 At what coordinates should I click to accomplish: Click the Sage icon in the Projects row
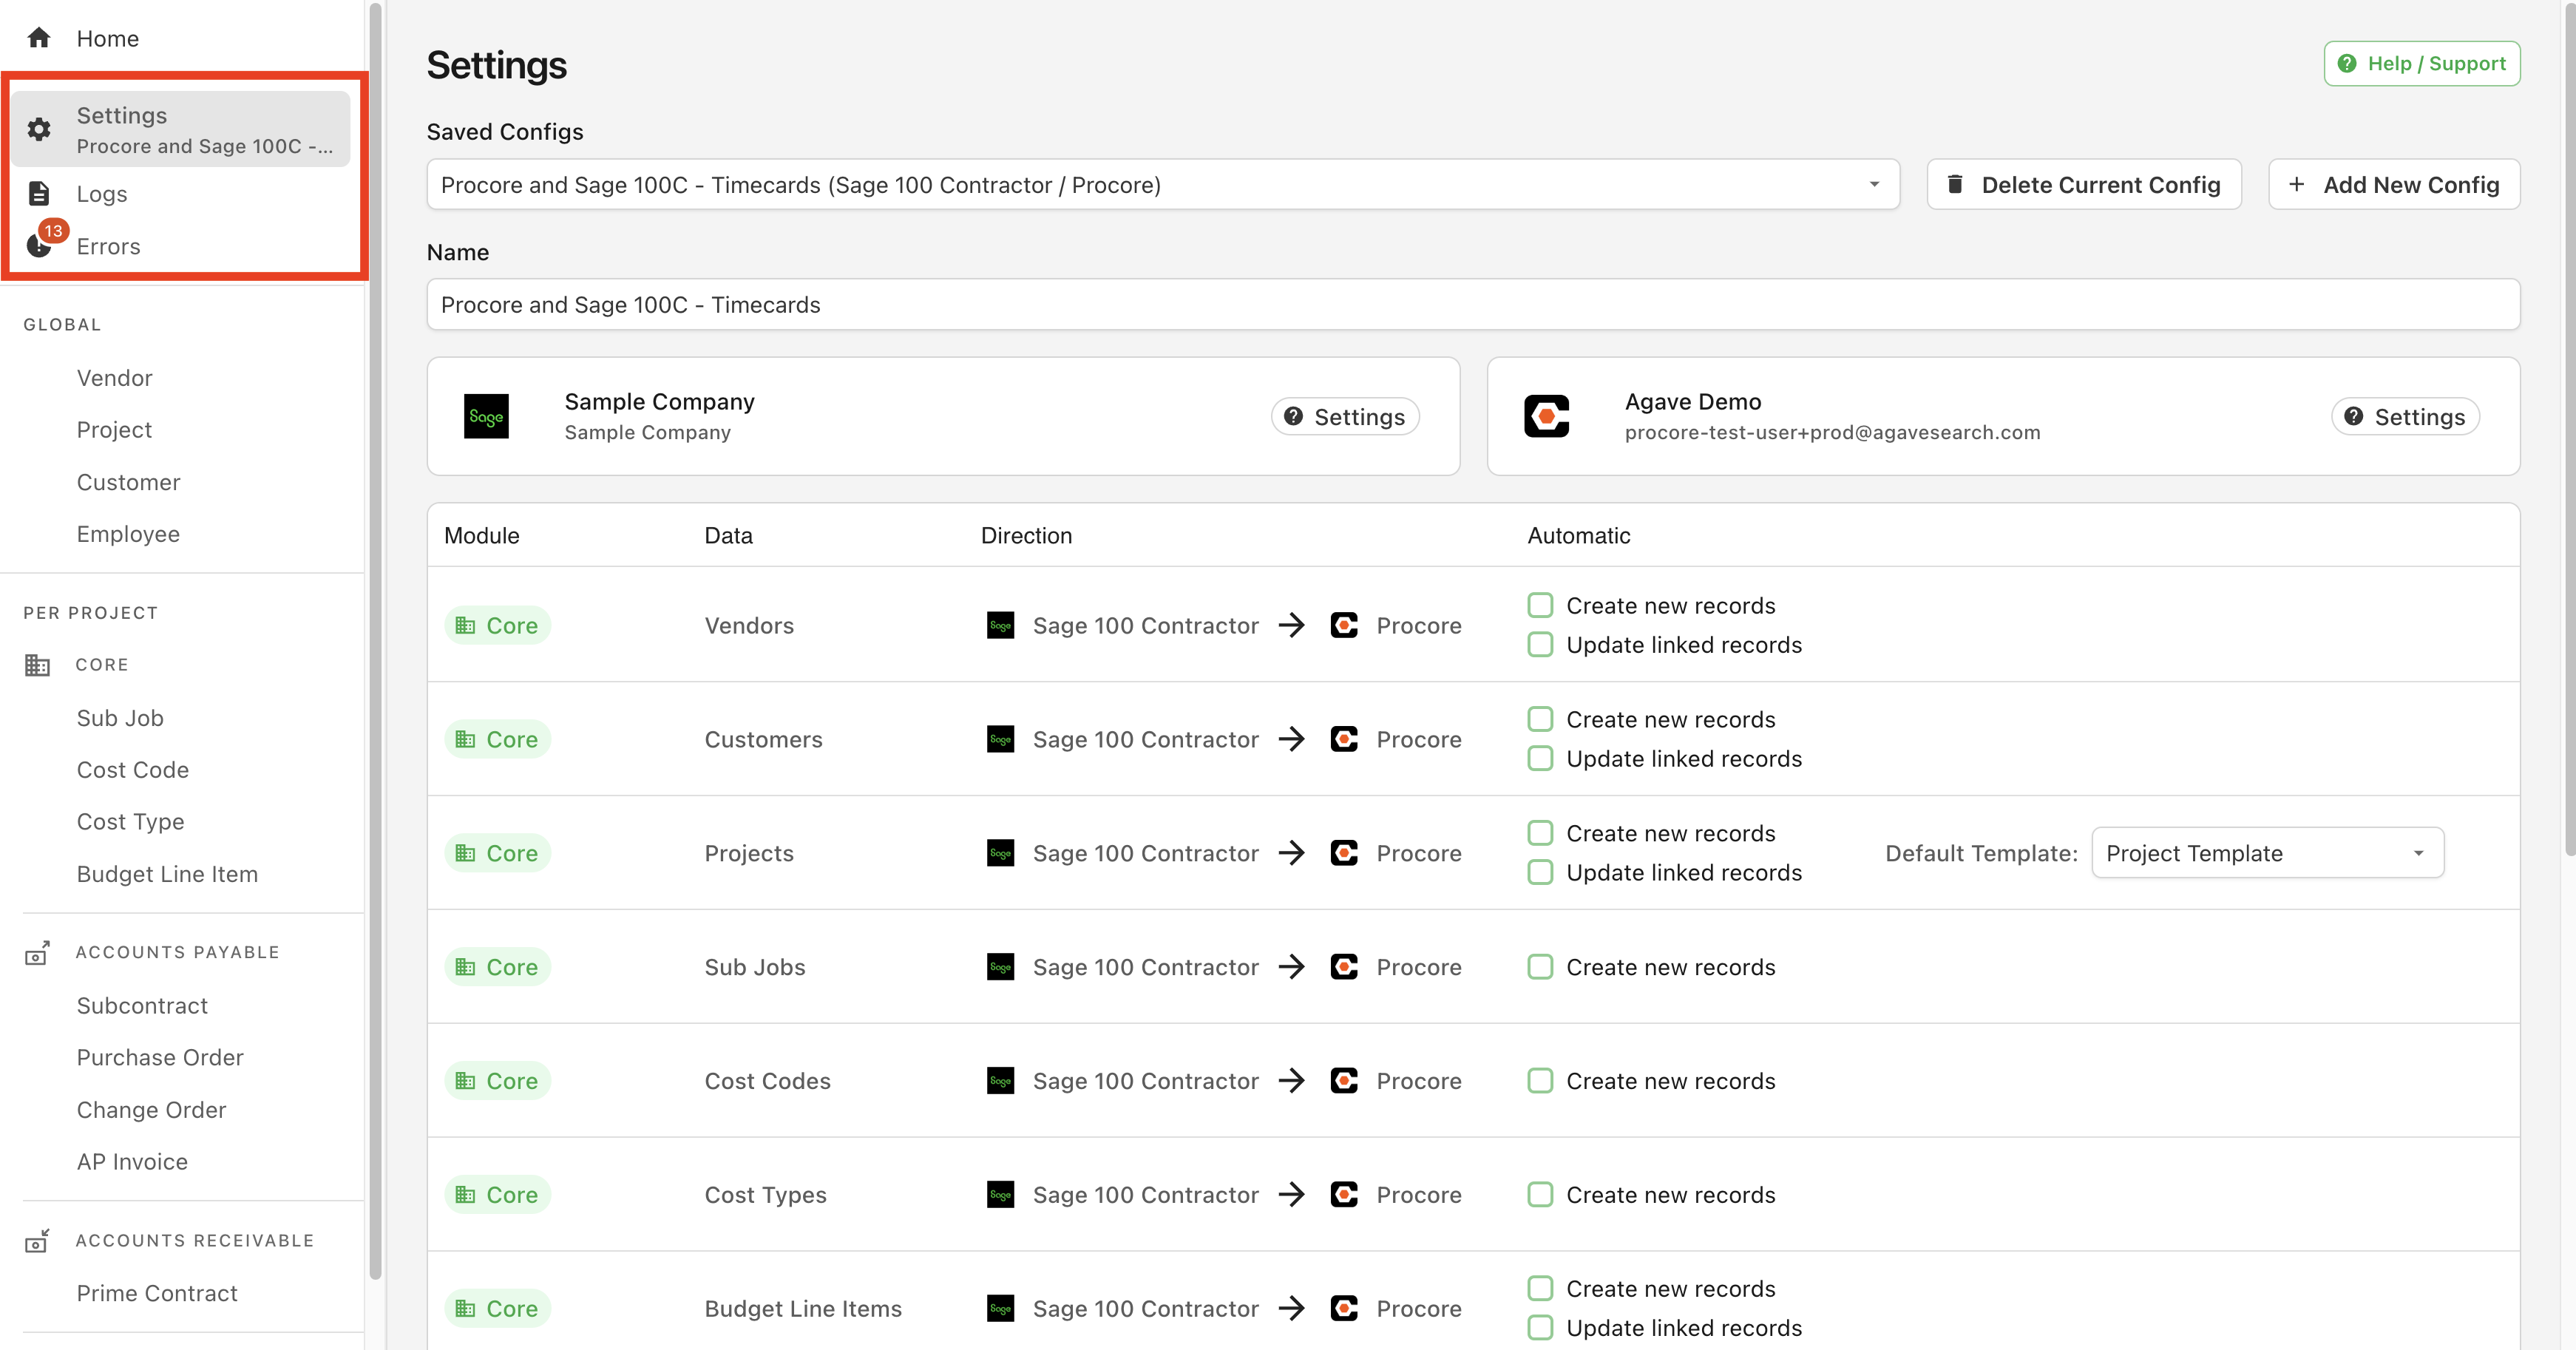[x=1000, y=853]
